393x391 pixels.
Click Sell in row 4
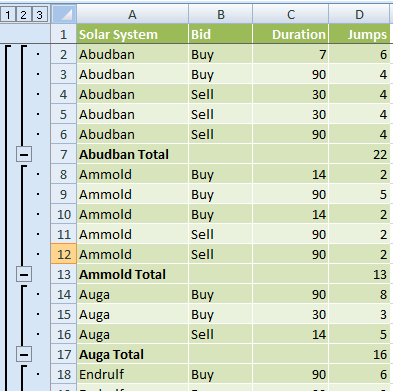[221, 94]
